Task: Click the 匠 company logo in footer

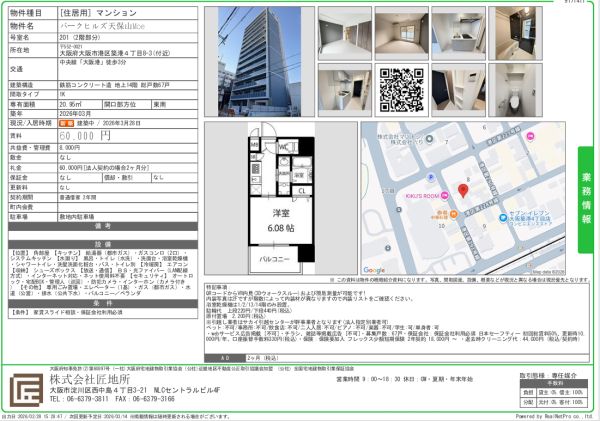Action: [26, 390]
